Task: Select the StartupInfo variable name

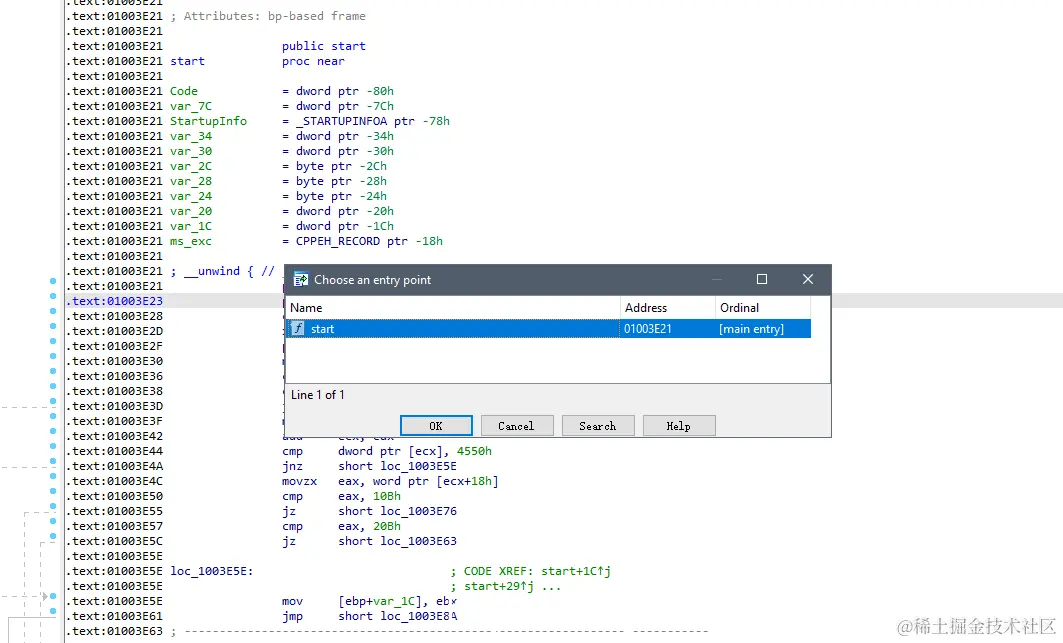Action: [208, 121]
